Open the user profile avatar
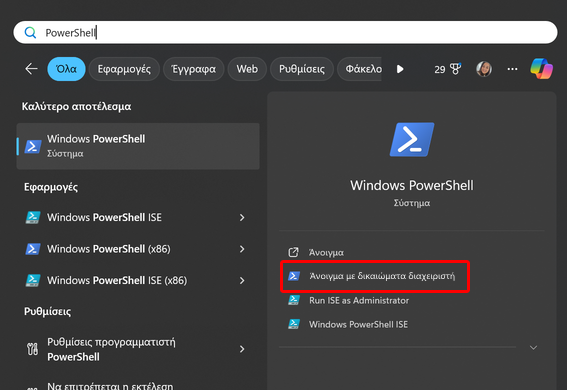 tap(484, 69)
